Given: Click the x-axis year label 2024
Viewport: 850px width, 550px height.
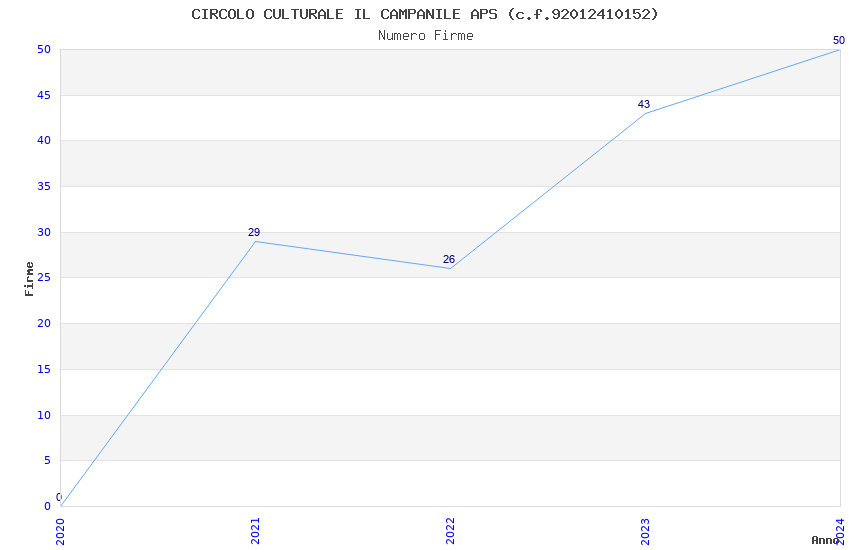Looking at the screenshot, I should 840,532.
